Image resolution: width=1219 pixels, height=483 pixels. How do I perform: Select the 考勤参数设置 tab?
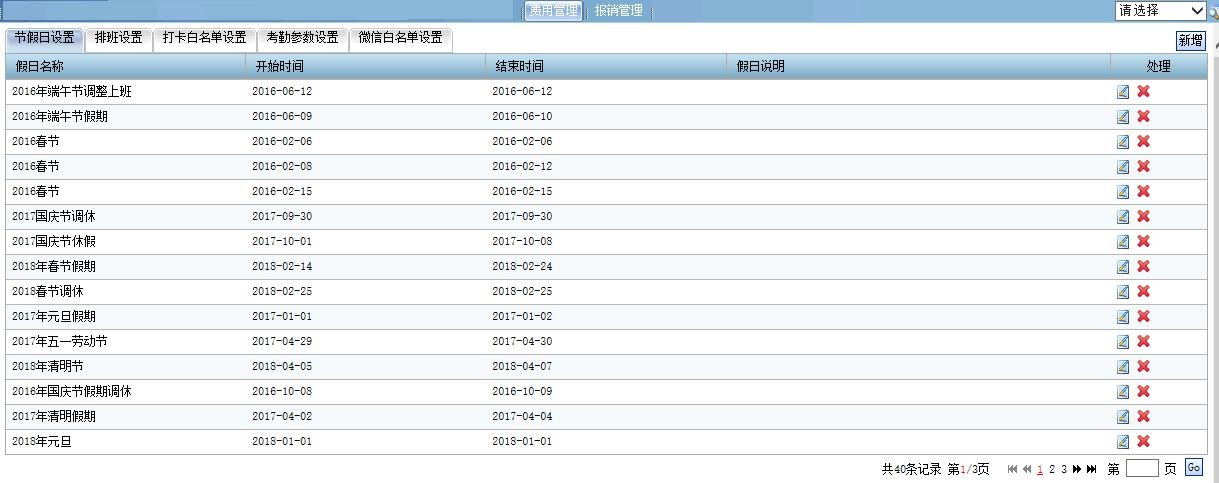(302, 38)
